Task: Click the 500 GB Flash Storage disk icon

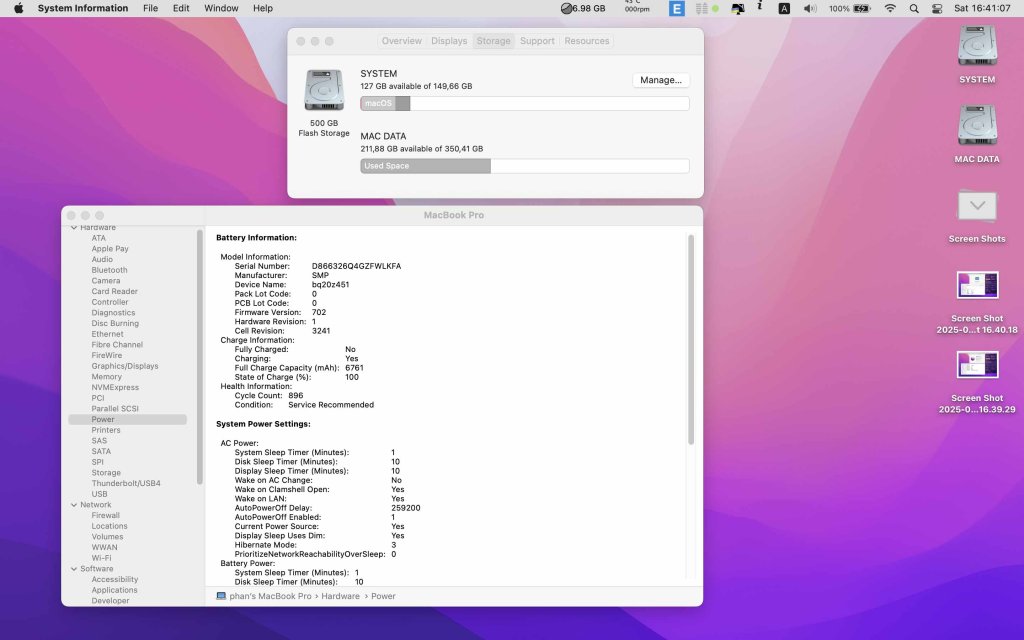Action: click(323, 91)
